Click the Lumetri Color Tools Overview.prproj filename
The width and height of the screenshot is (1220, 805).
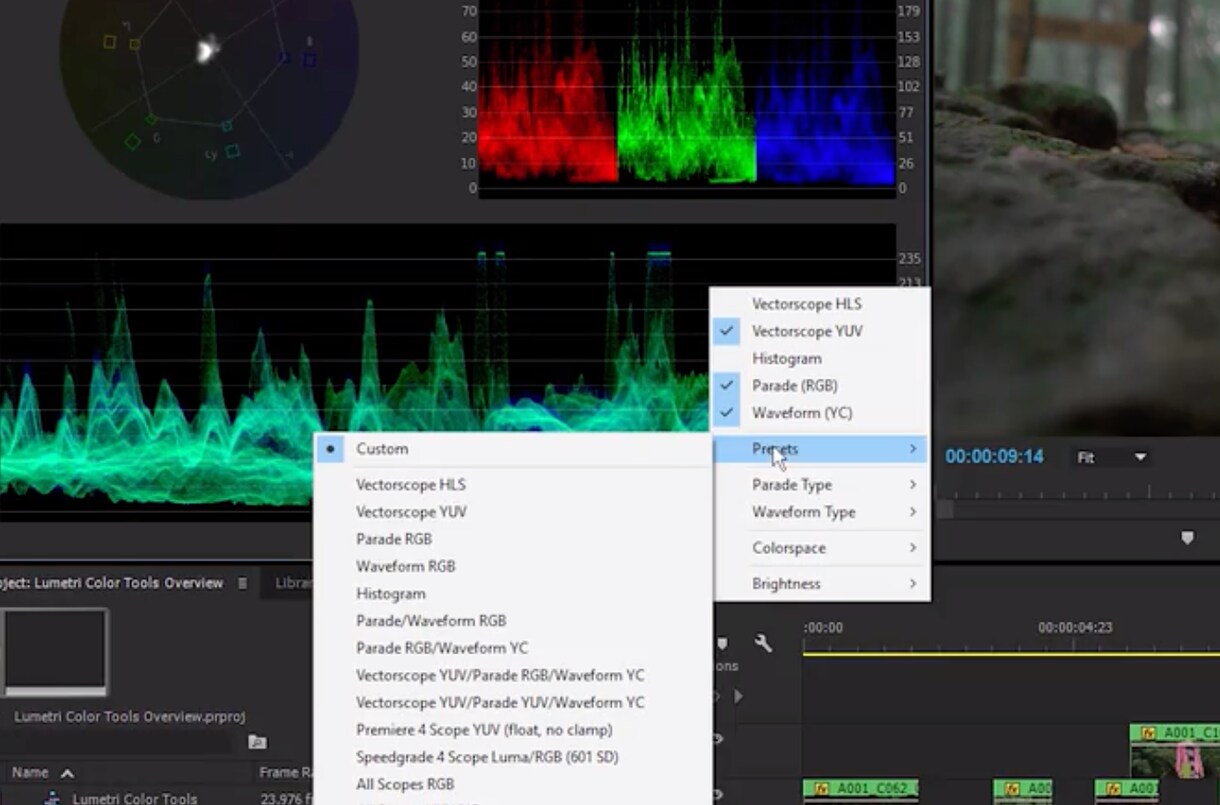pos(129,716)
